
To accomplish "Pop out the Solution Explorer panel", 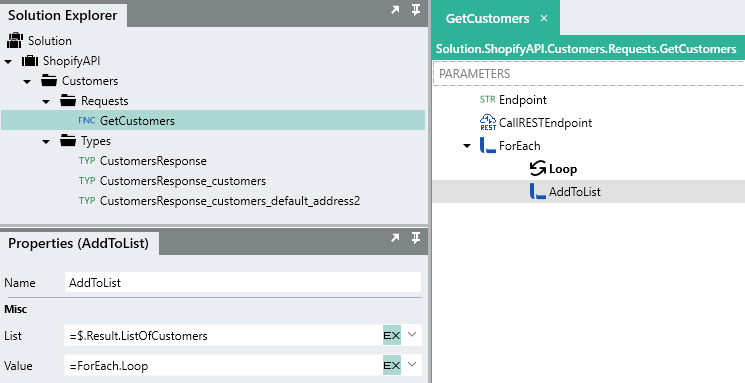I will (x=395, y=10).
